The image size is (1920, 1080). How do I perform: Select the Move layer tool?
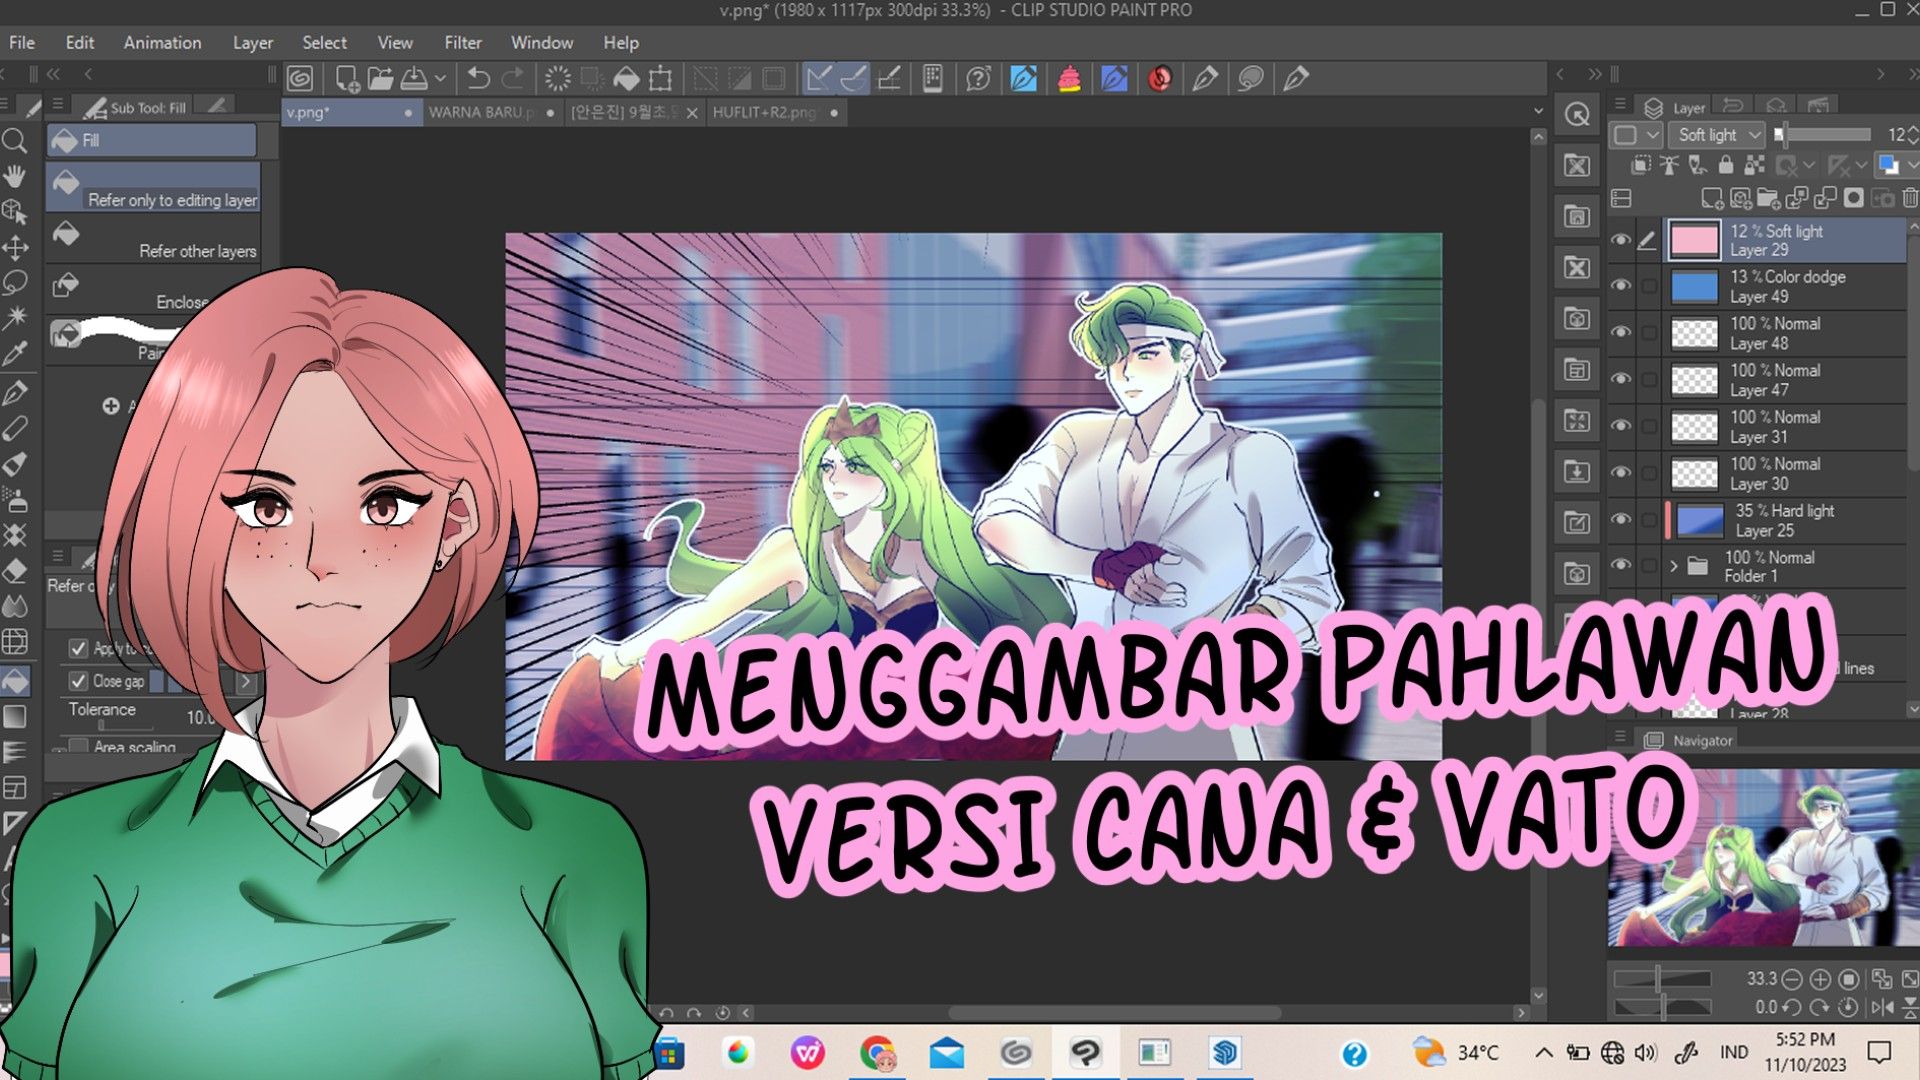pos(15,248)
